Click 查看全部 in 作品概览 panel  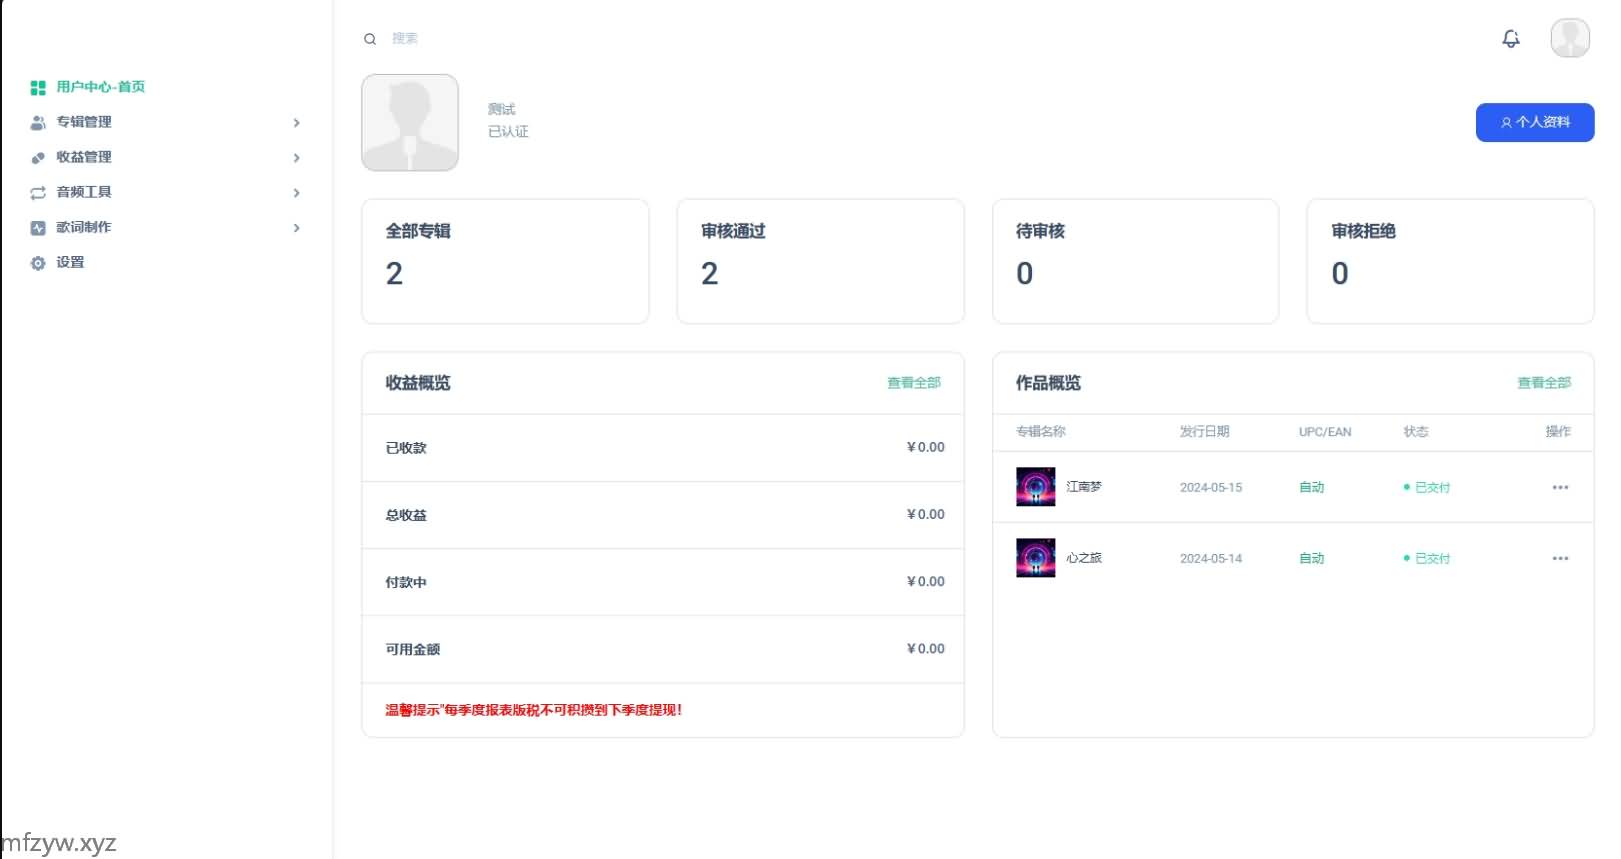coord(1543,383)
